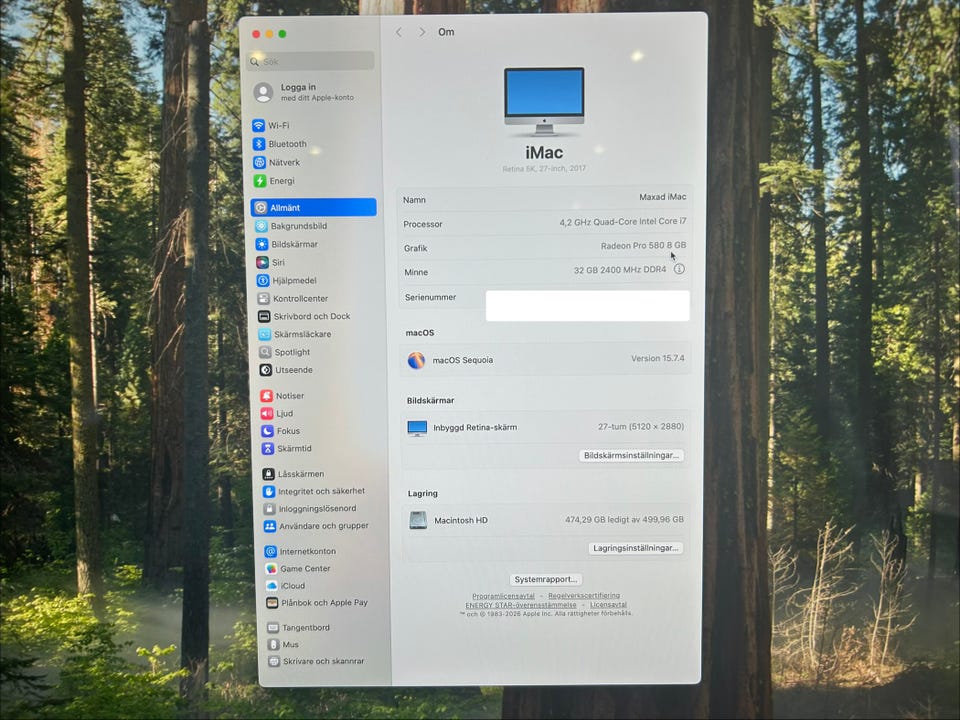Open the Skärmsläckare icon

(x=264, y=334)
